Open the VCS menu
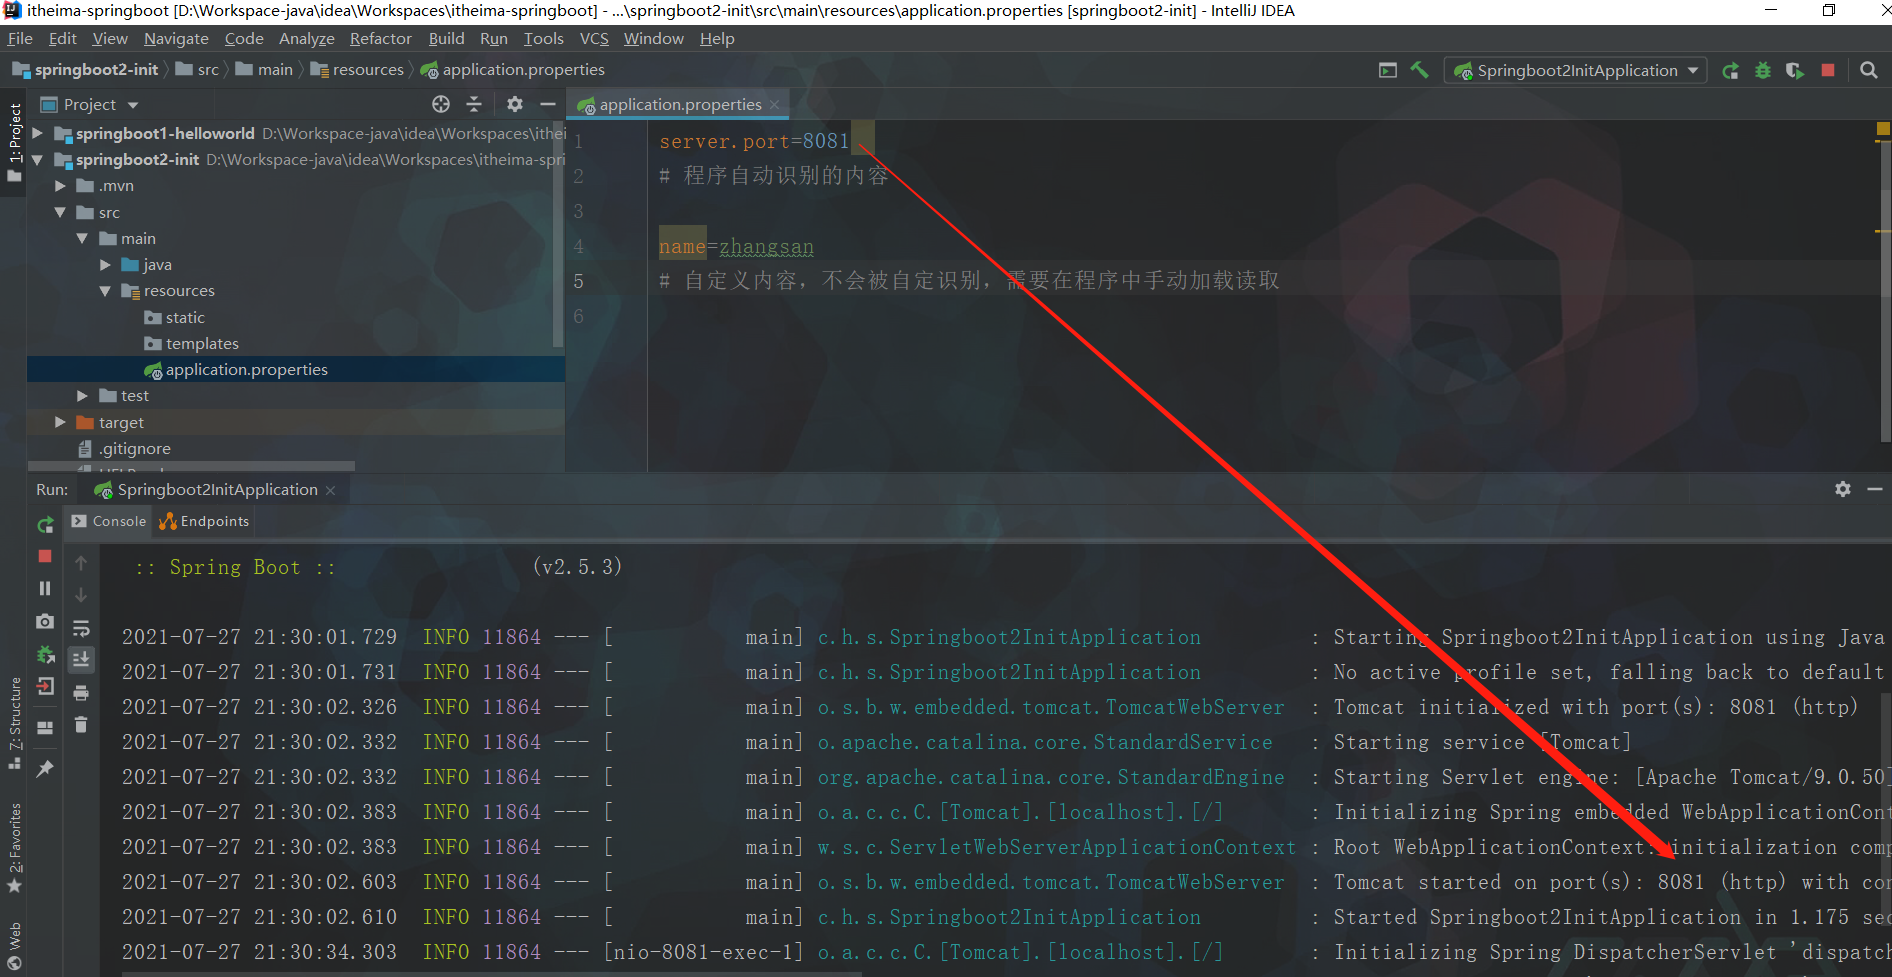1892x977 pixels. click(594, 38)
